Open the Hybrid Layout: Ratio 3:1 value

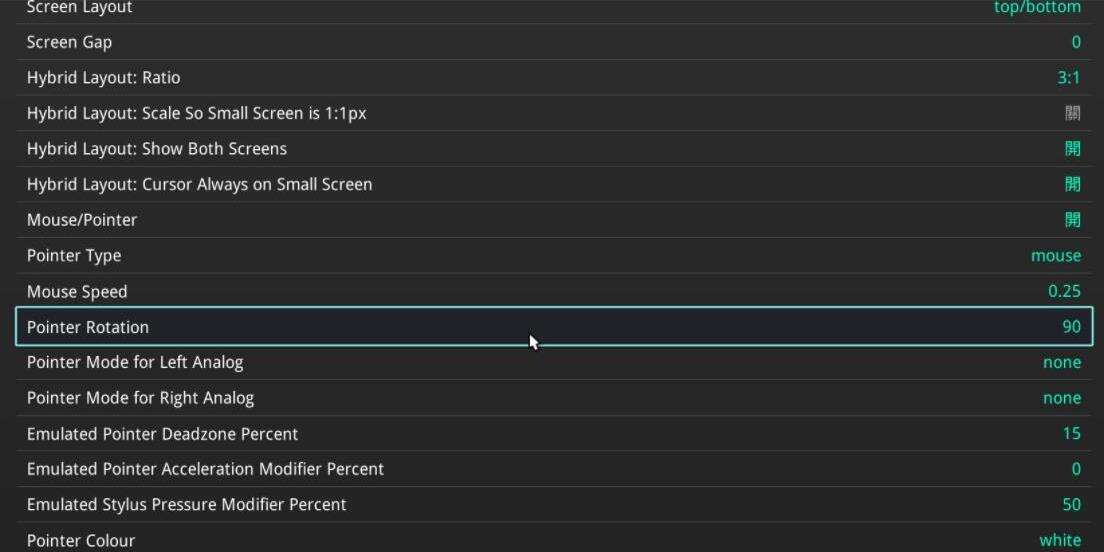click(1068, 78)
